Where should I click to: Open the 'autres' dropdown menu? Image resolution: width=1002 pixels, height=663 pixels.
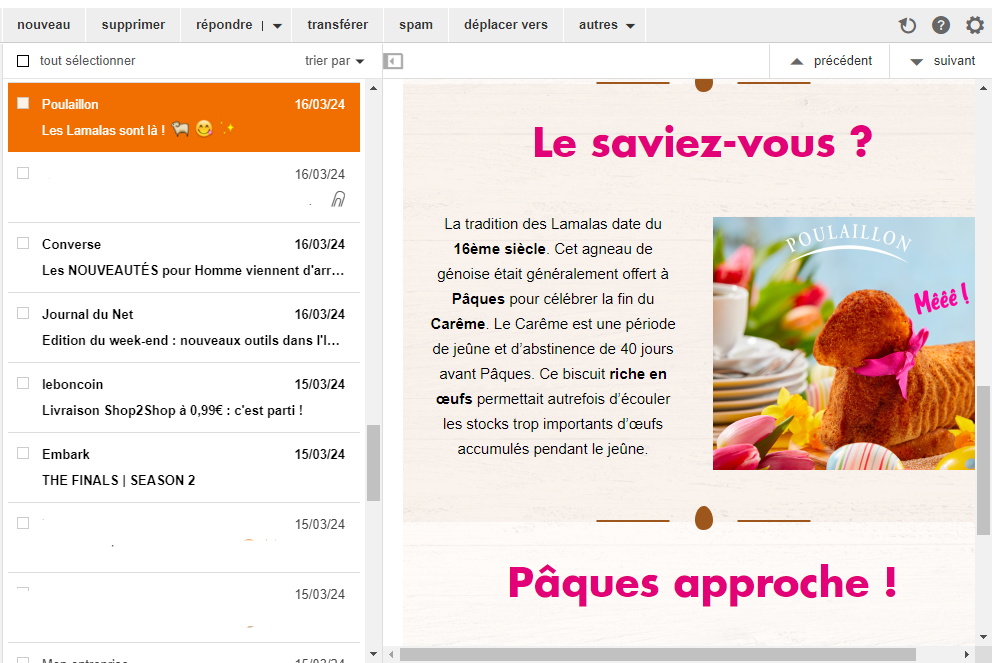tap(606, 25)
